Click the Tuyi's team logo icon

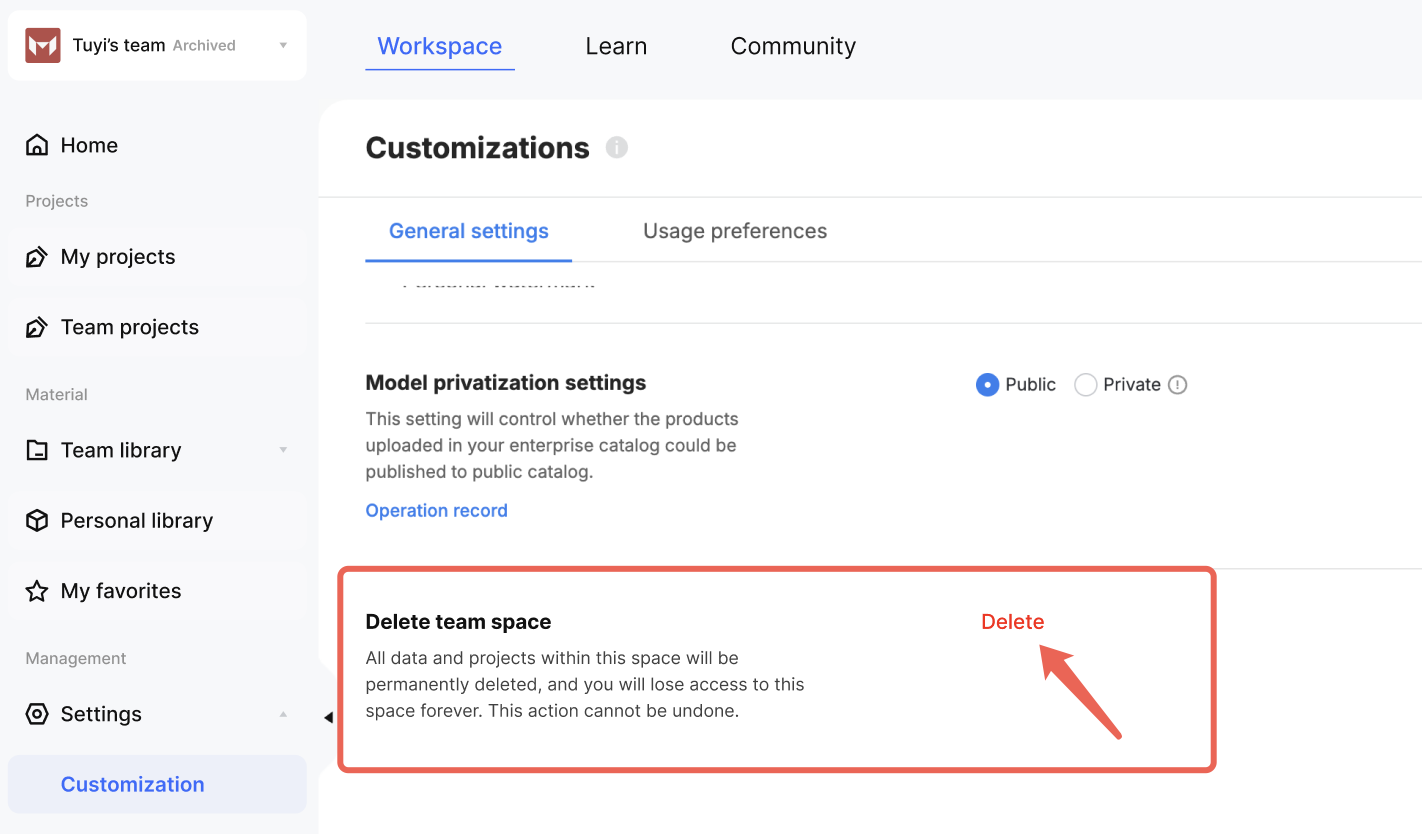click(x=43, y=46)
